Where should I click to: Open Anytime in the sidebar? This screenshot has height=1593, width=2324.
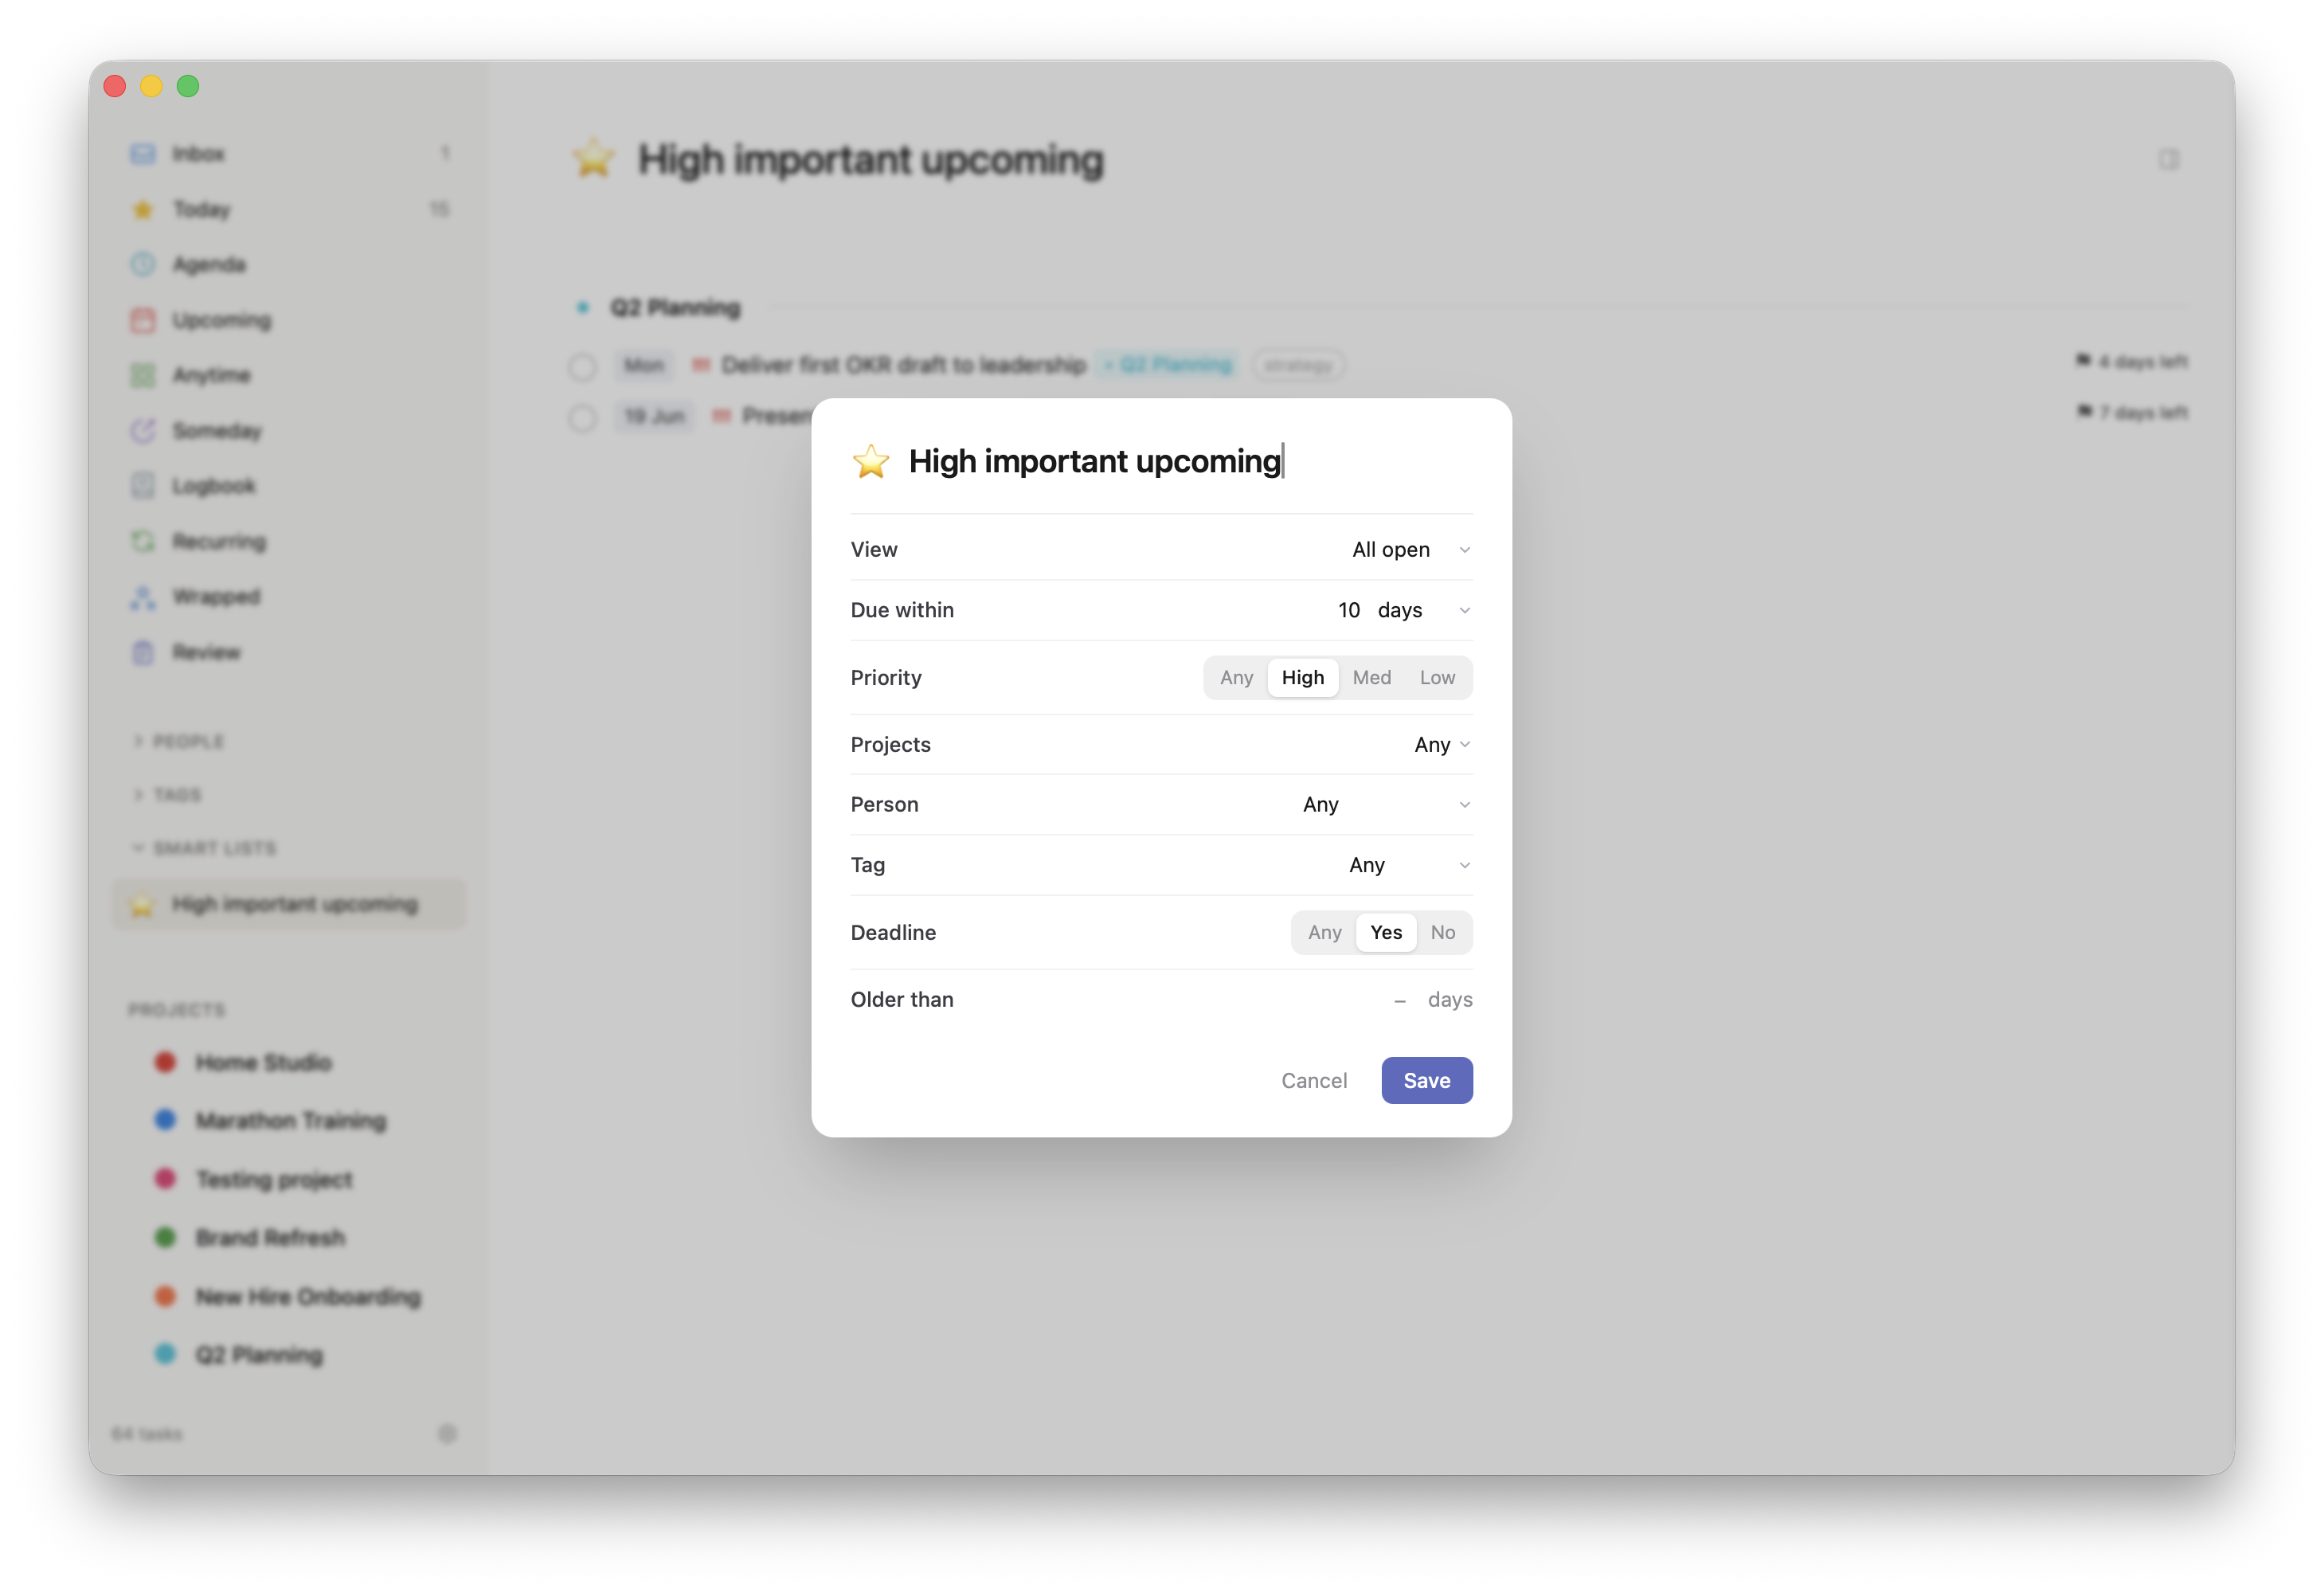[289, 375]
